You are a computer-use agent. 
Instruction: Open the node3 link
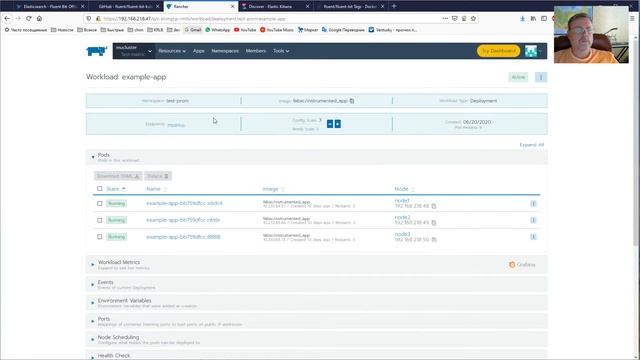pyautogui.click(x=402, y=234)
